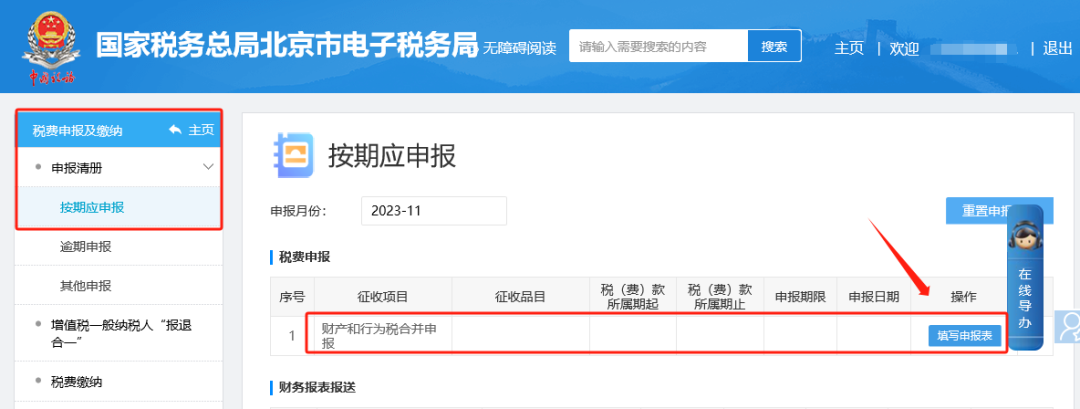Click the 操作 column header
The height and width of the screenshot is (409, 1080).
click(964, 297)
